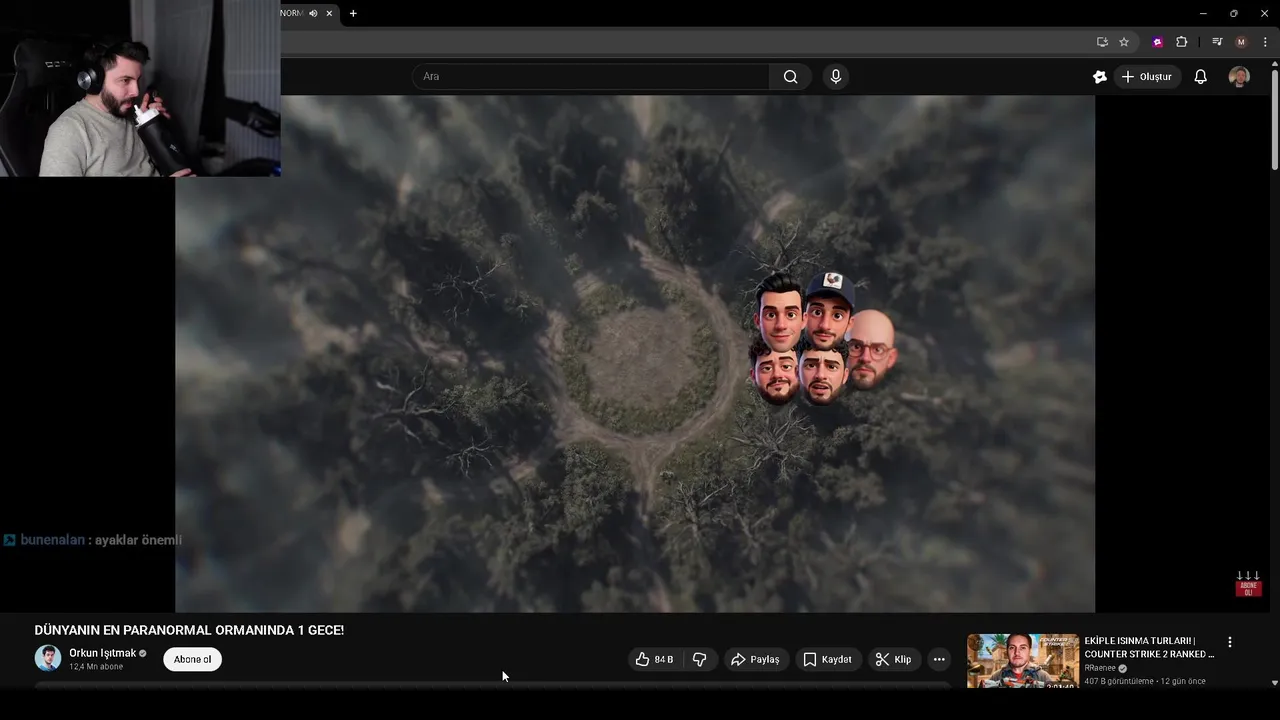Viewport: 1280px width, 720px height.
Task: Bookmark the page with the star icon
Action: pyautogui.click(x=1124, y=42)
